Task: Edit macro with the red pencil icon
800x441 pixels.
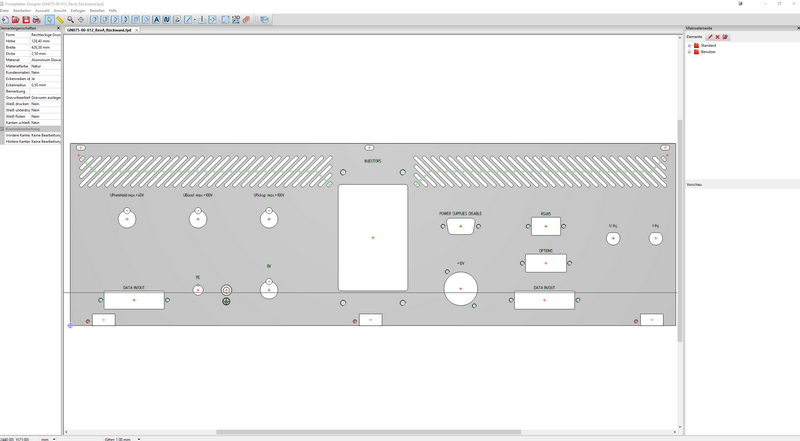Action: coord(710,37)
